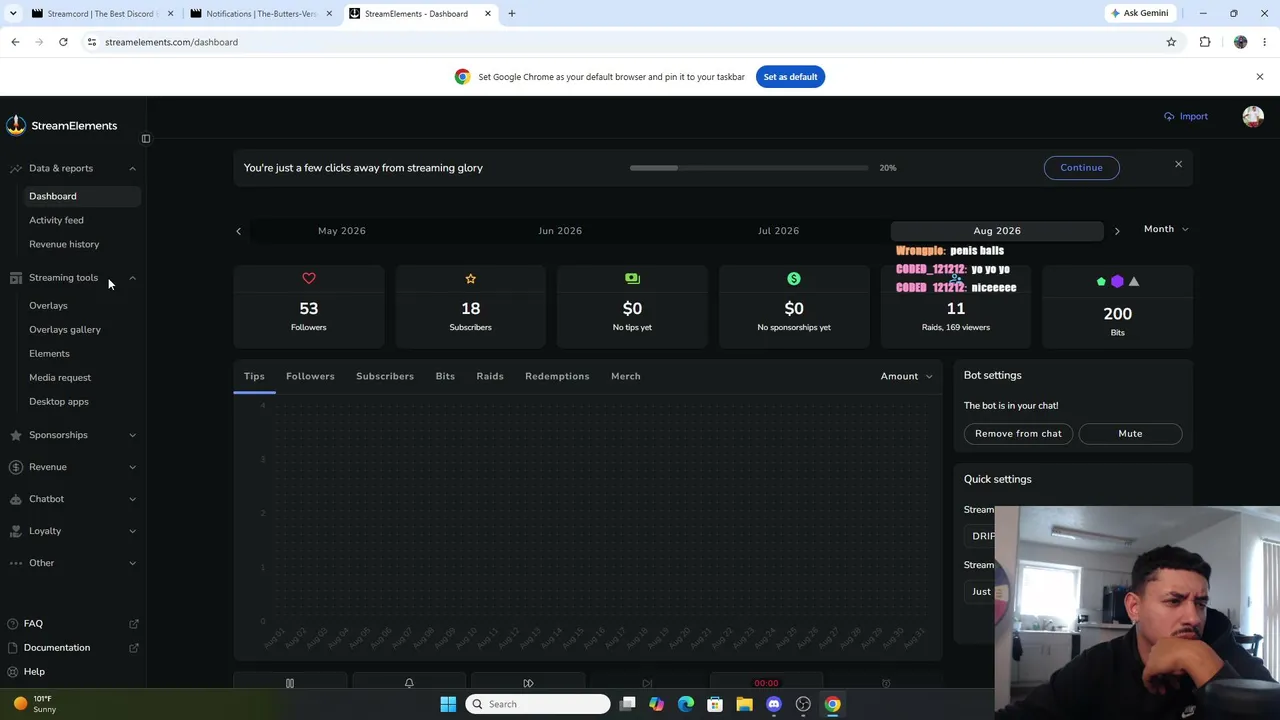Click the three-dots icon beside Other

pyautogui.click(x=15, y=563)
